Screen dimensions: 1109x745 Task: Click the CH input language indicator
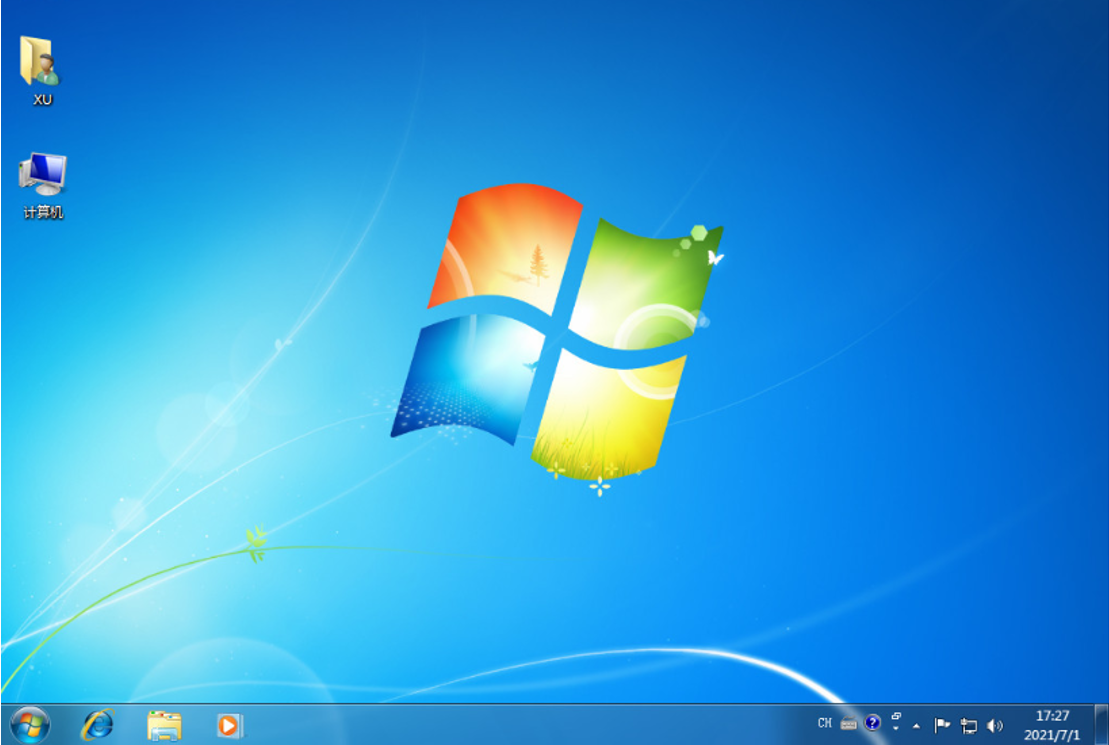(825, 723)
